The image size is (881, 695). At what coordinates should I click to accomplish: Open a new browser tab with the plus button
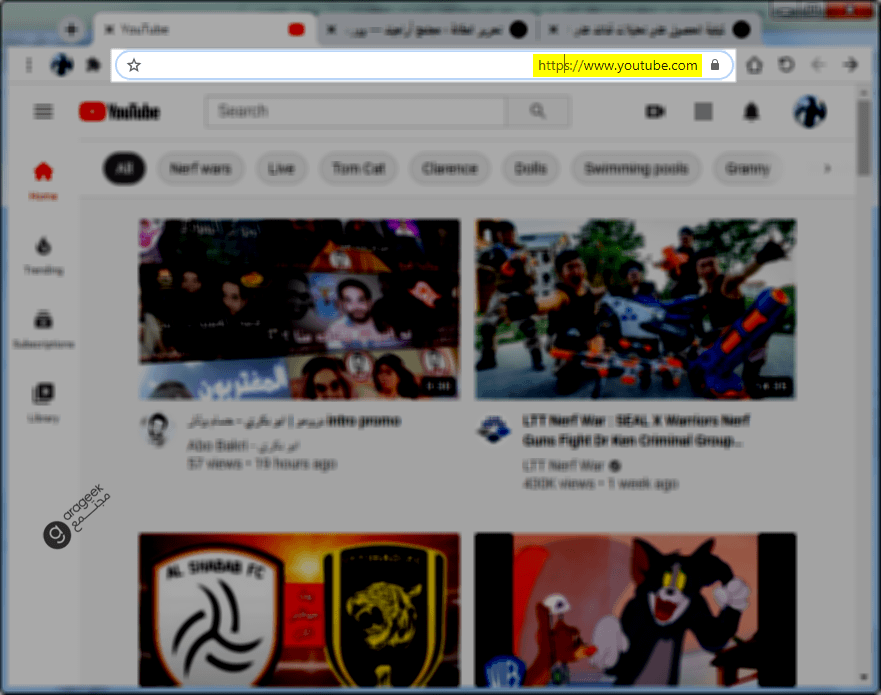tap(71, 29)
